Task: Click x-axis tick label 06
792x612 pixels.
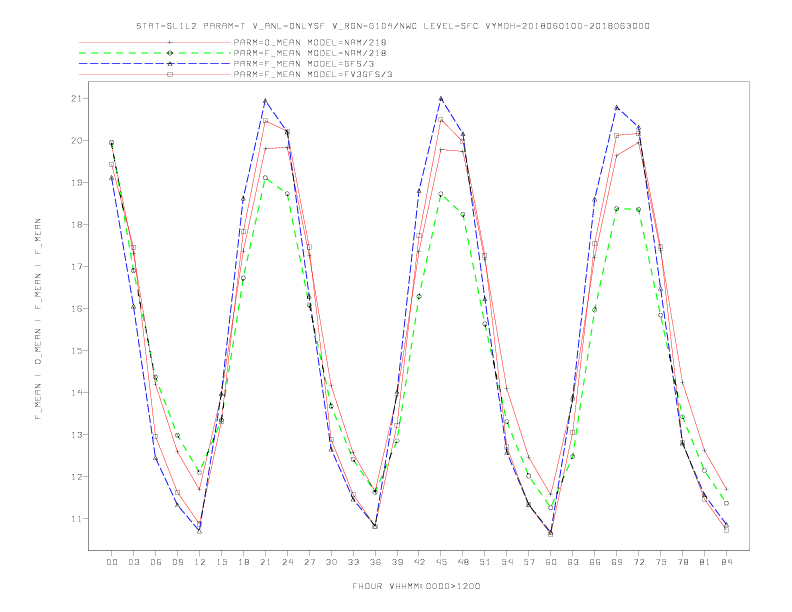Action: [156, 562]
